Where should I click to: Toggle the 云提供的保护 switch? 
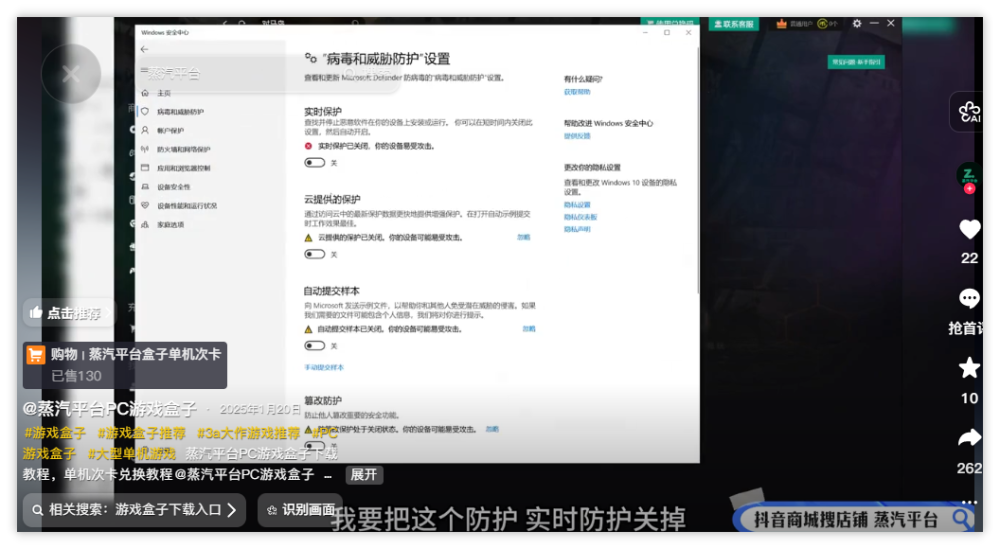(314, 254)
